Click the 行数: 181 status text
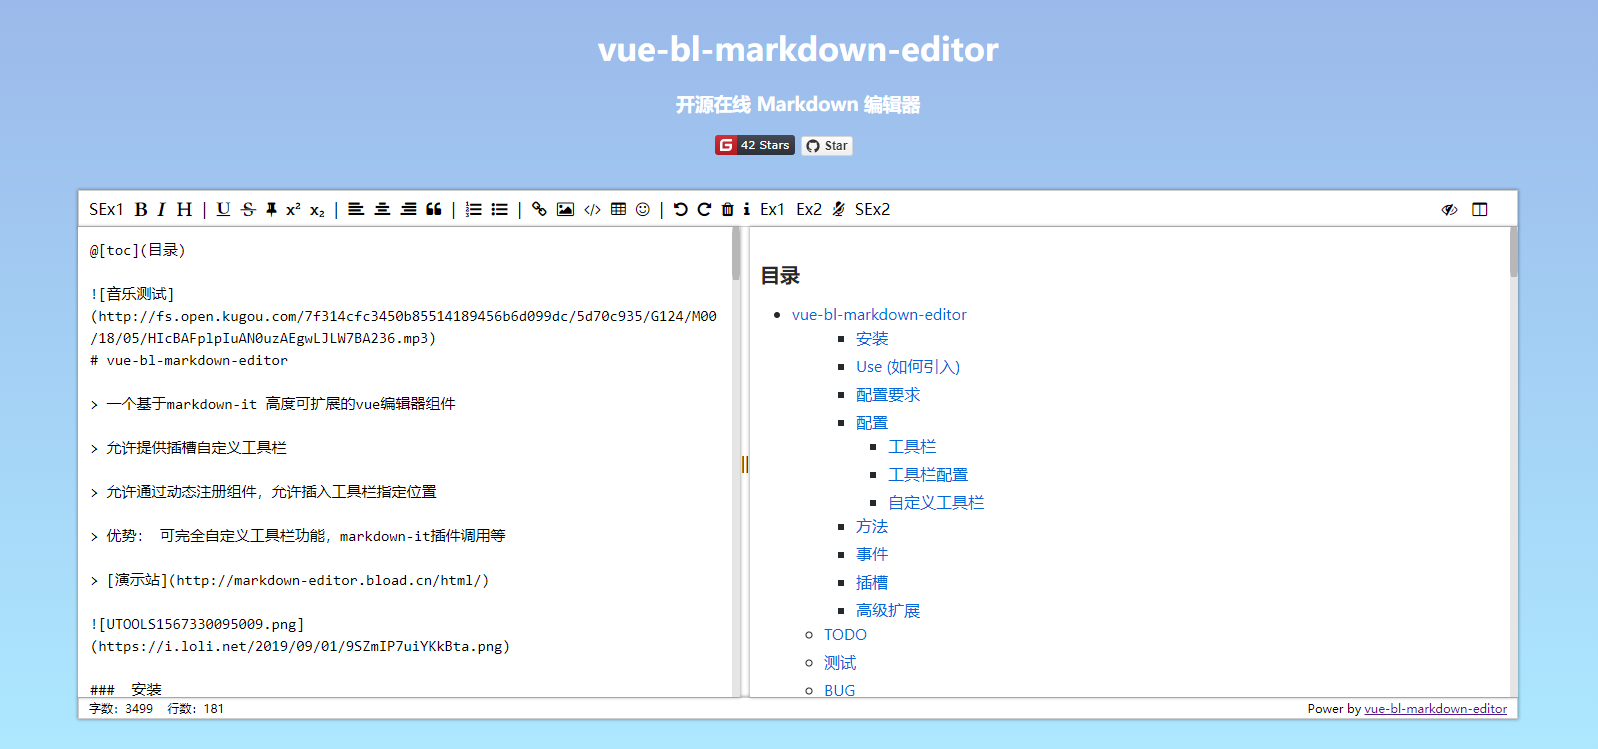This screenshot has height=749, width=1598. pos(196,708)
